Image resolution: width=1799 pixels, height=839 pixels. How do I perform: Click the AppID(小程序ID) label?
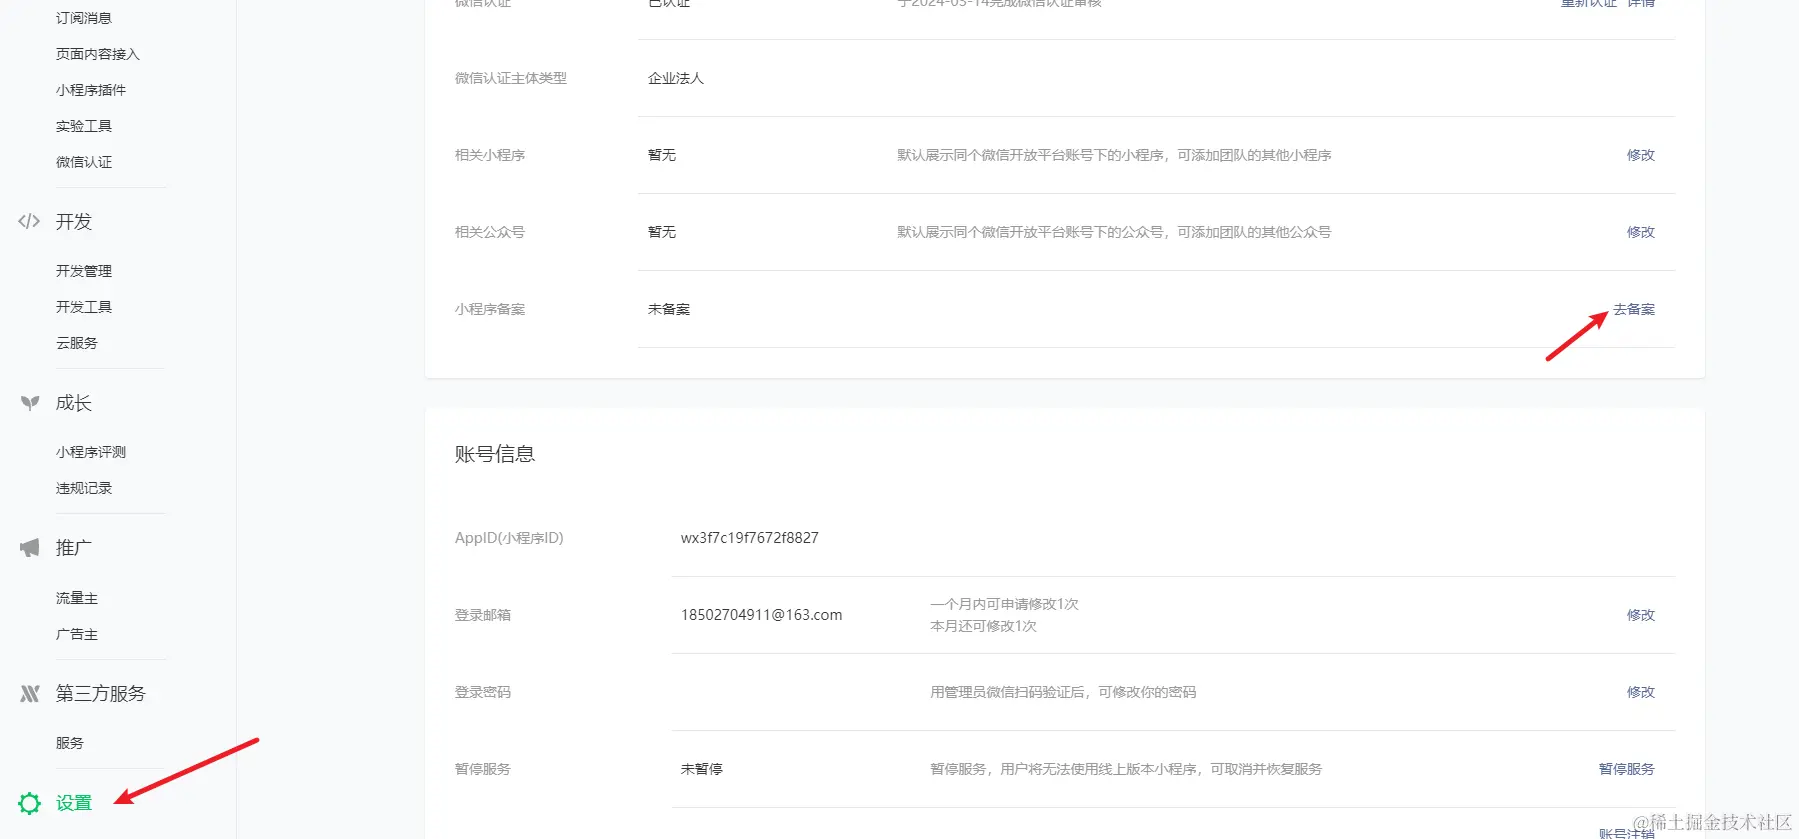click(x=509, y=538)
